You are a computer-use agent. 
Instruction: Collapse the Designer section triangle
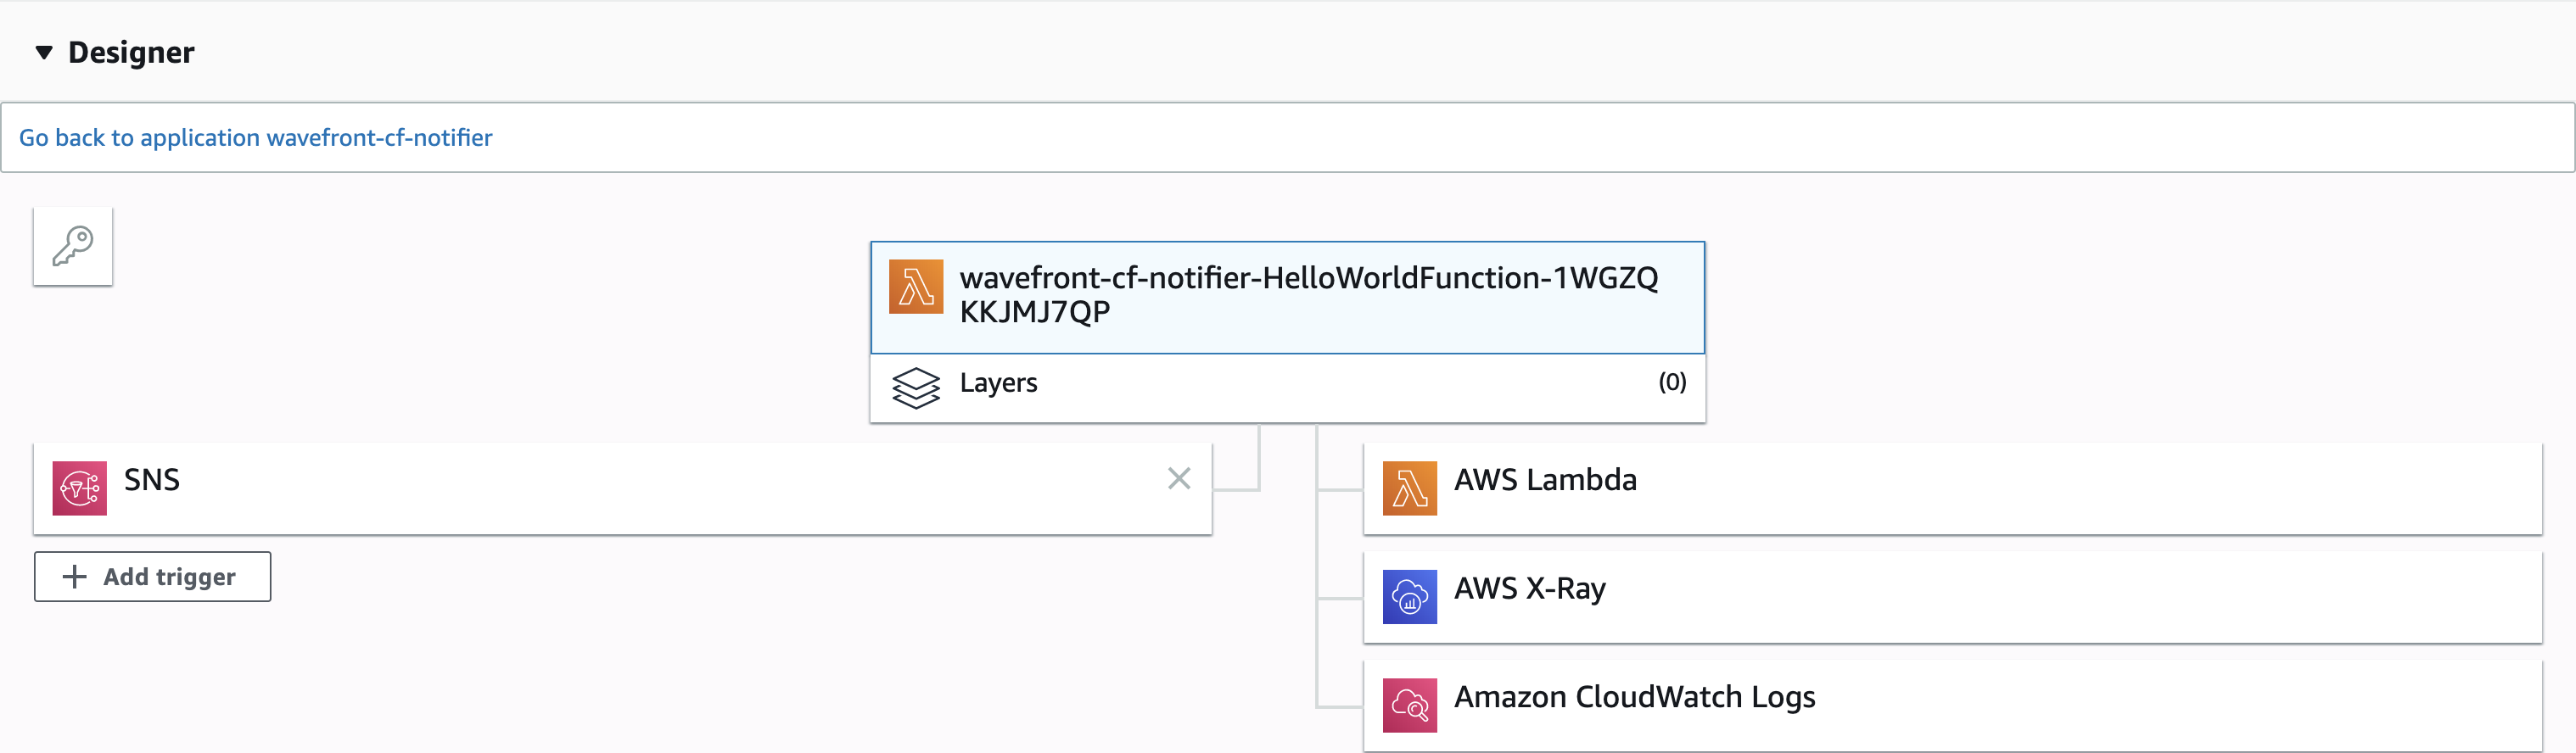click(44, 52)
